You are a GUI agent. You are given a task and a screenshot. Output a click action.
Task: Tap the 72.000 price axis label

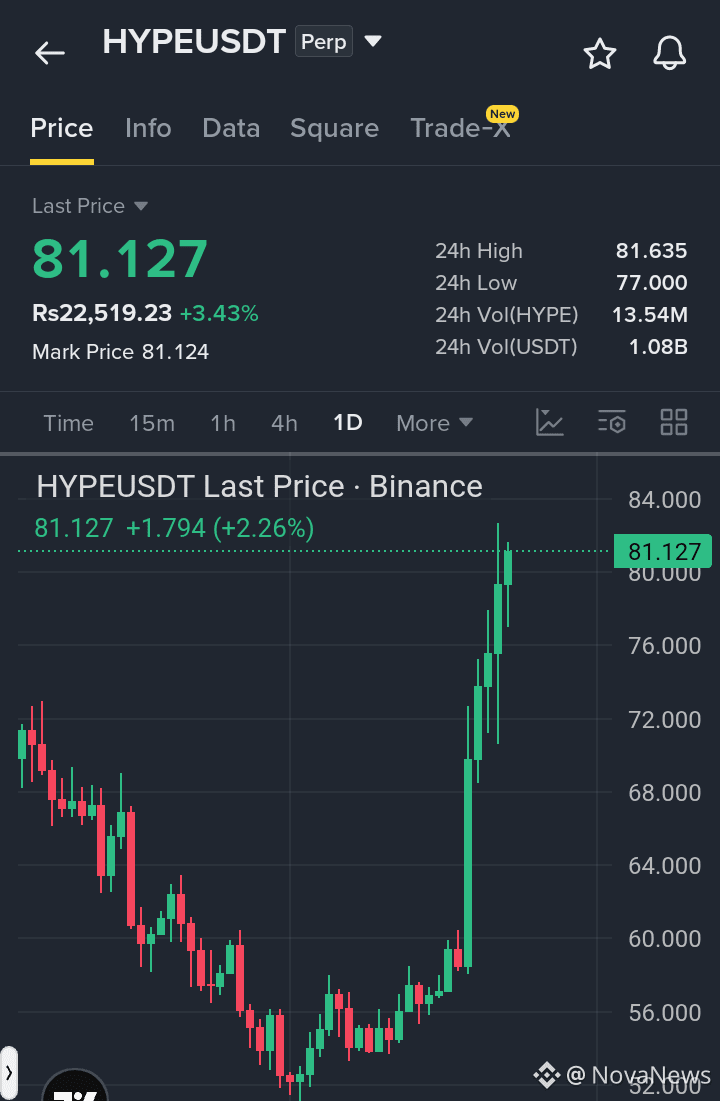665,720
